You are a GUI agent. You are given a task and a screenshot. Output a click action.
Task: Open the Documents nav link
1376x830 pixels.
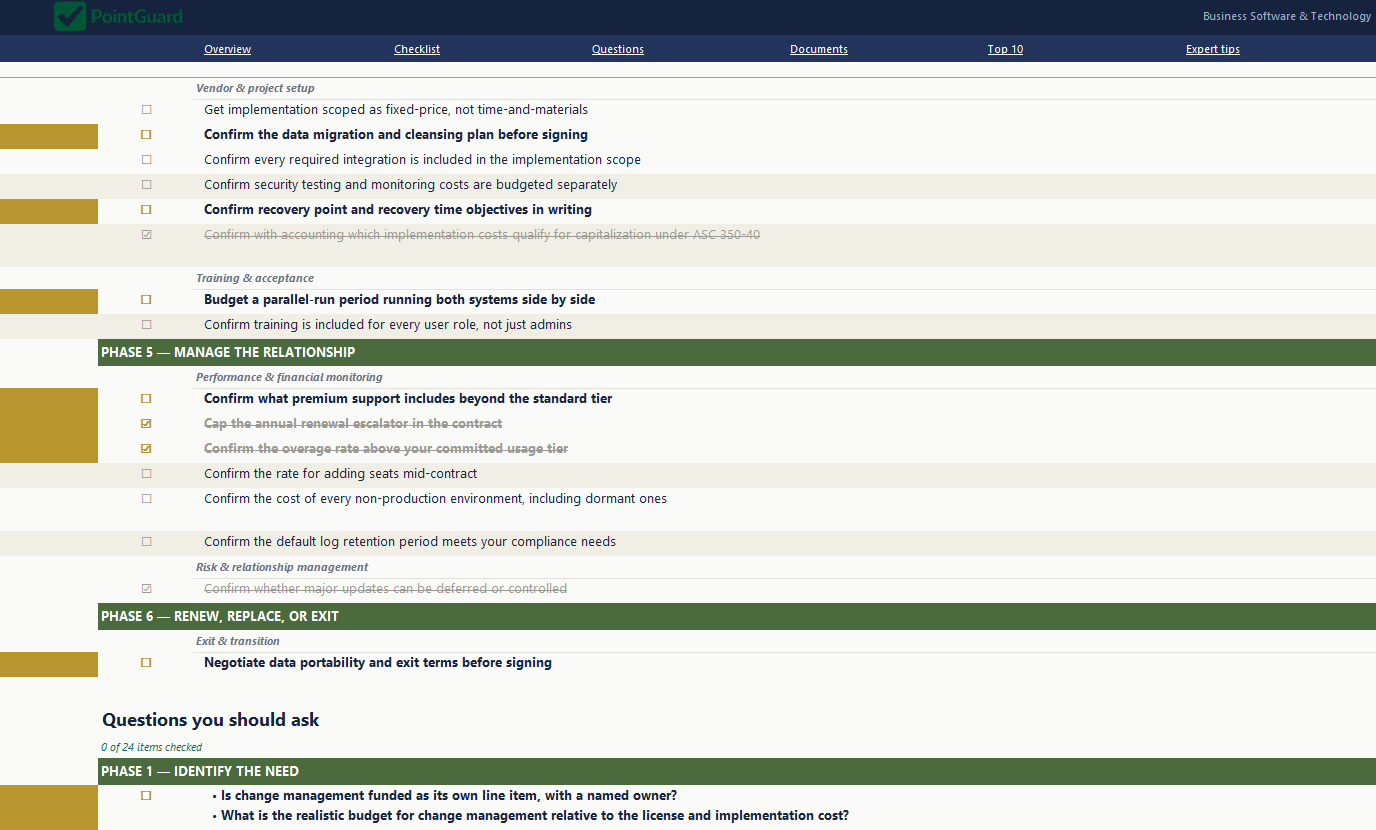(819, 49)
